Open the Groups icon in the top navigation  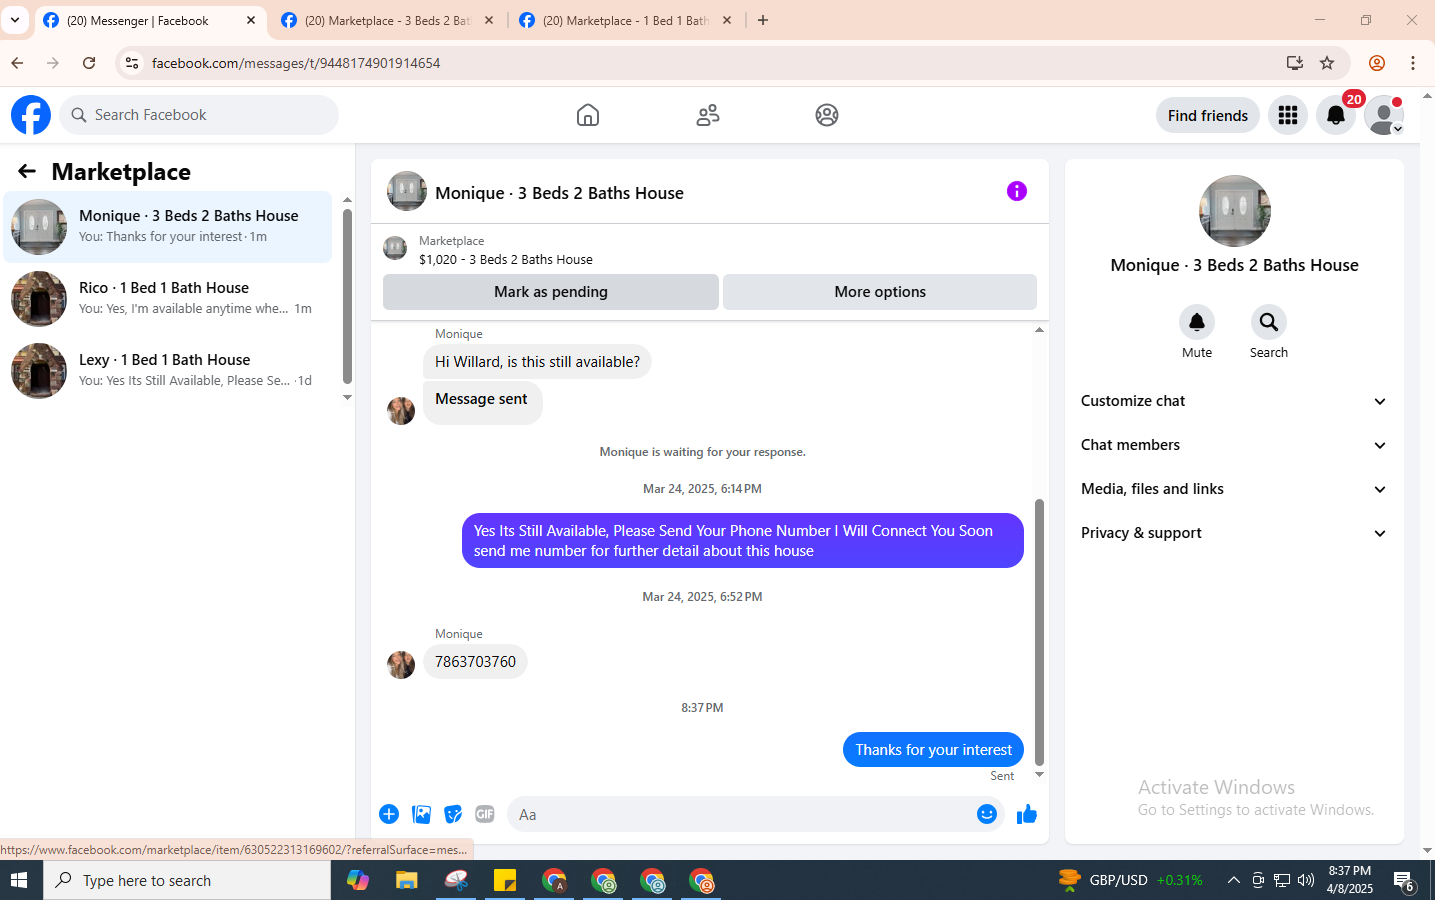827,115
